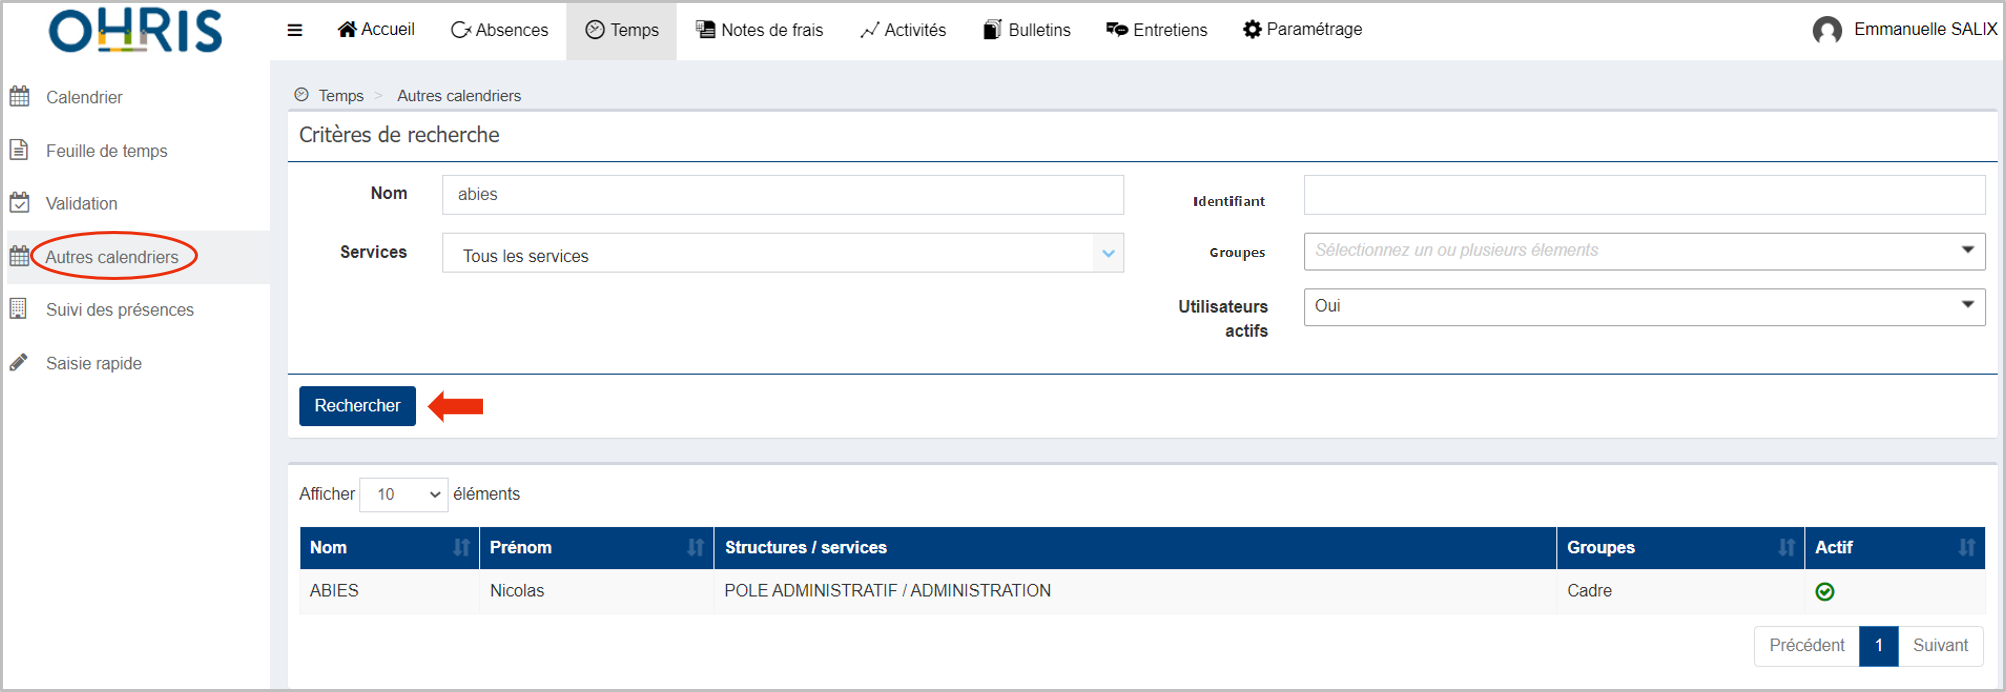The width and height of the screenshot is (2006, 692).
Task: Open the Absences menu
Action: point(499,30)
